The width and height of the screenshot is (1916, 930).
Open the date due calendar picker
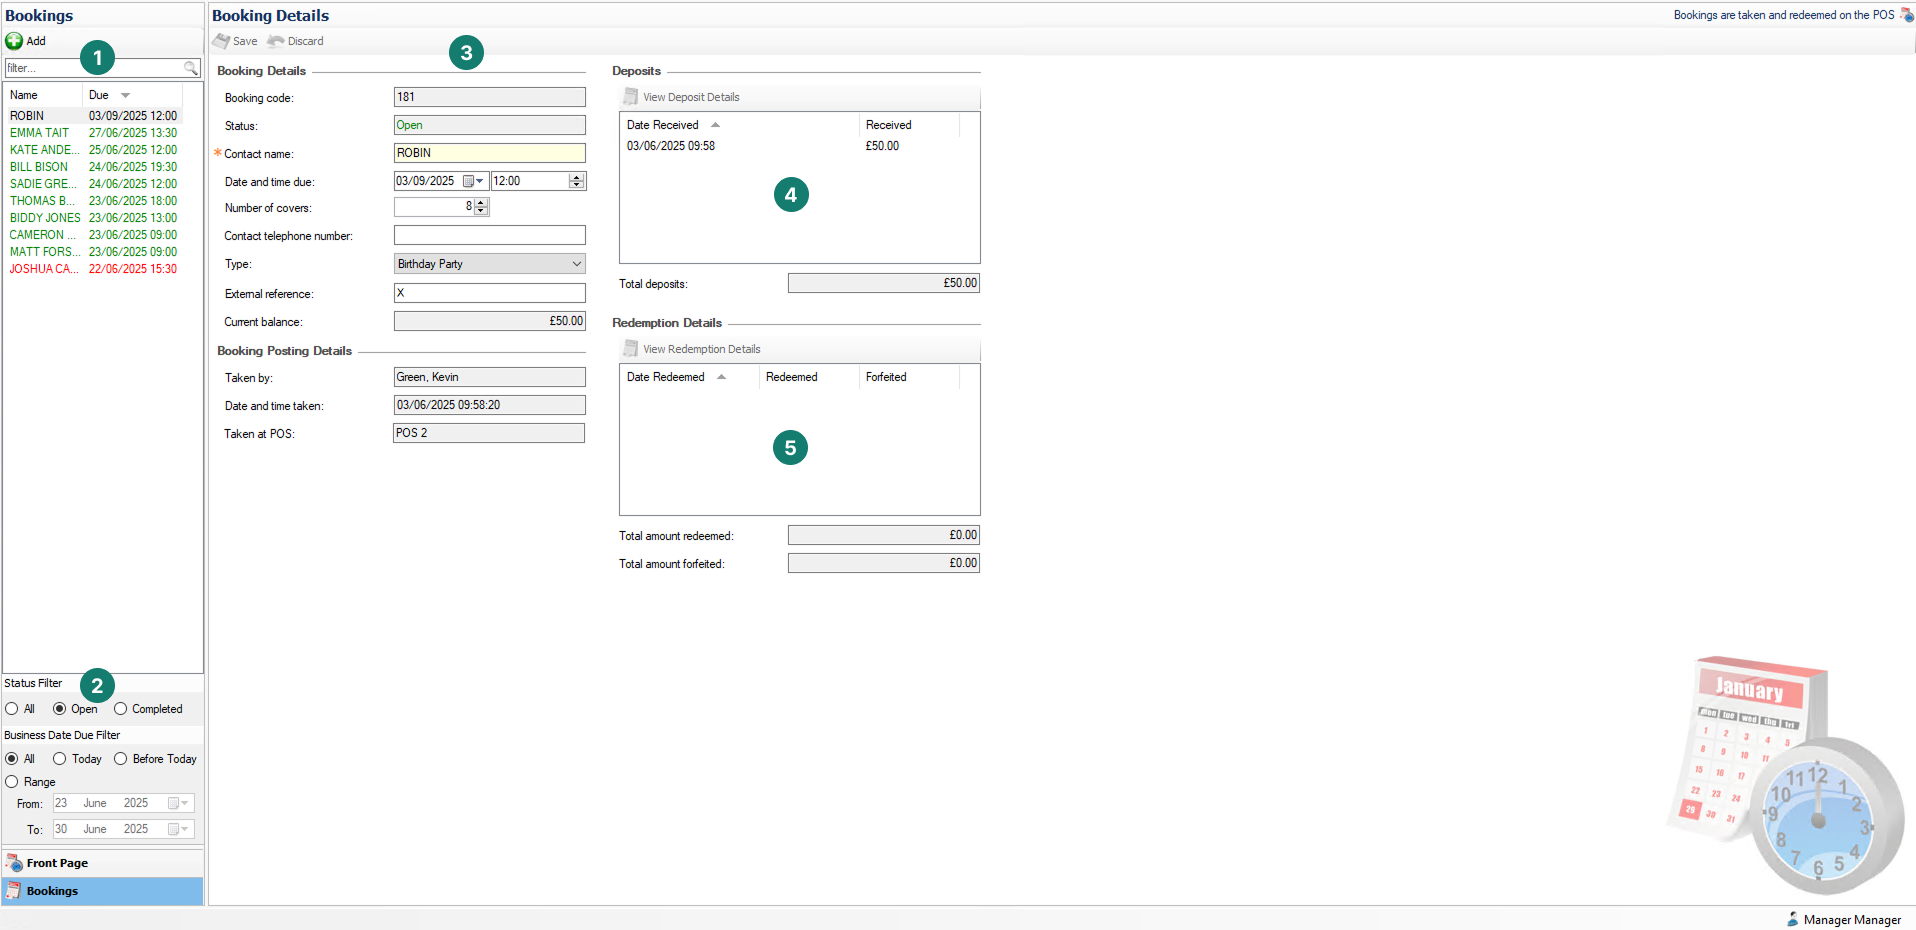pos(472,181)
